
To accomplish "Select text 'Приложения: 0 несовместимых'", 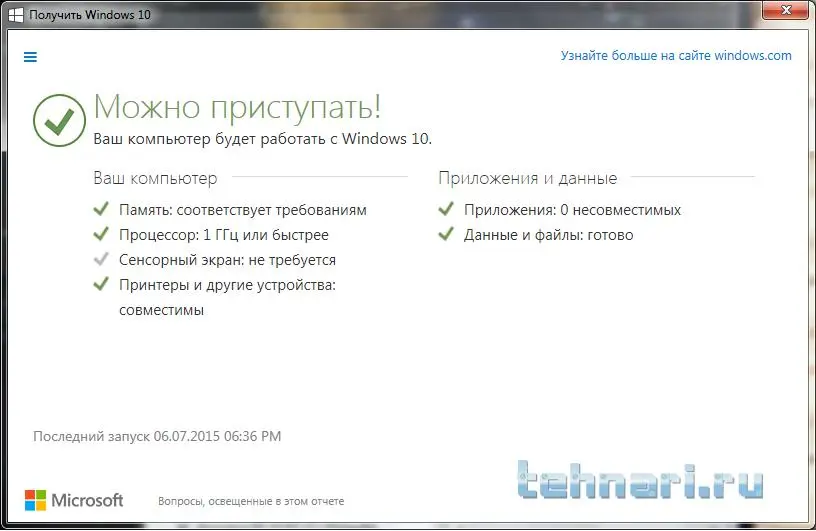I will click(x=572, y=210).
